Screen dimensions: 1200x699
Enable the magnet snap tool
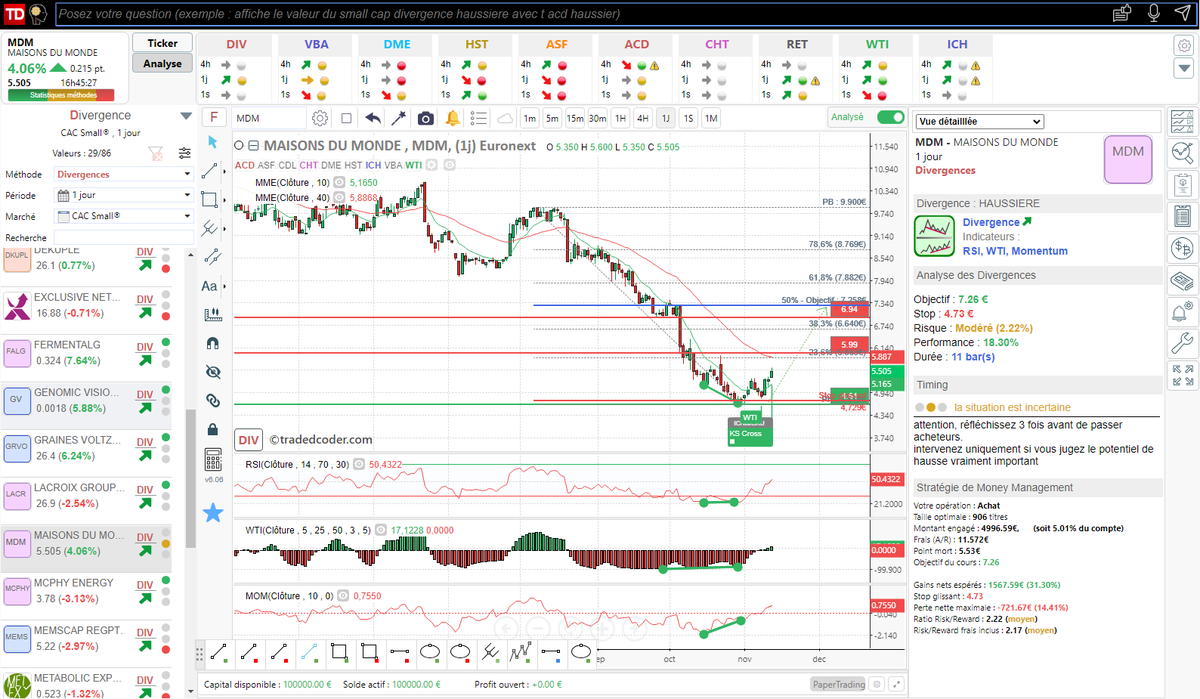point(212,343)
